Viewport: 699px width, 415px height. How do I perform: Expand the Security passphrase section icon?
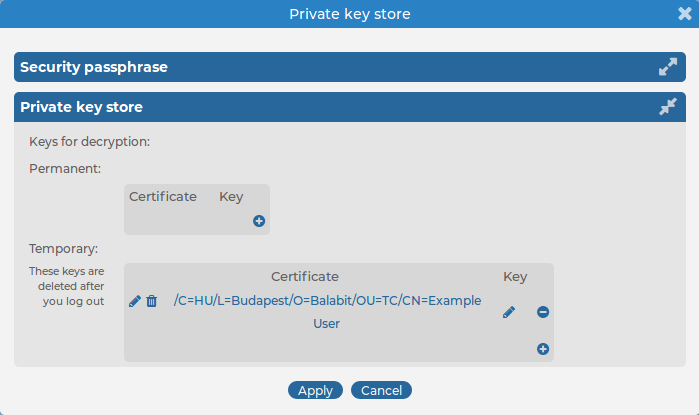point(668,67)
